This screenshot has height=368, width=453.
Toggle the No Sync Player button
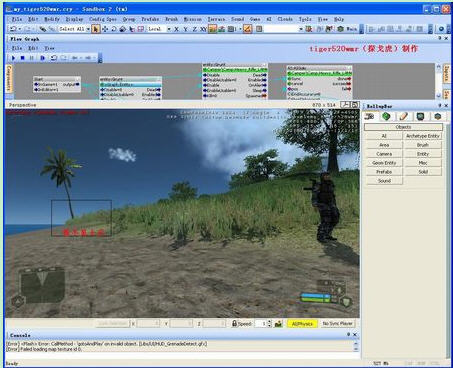(x=337, y=323)
